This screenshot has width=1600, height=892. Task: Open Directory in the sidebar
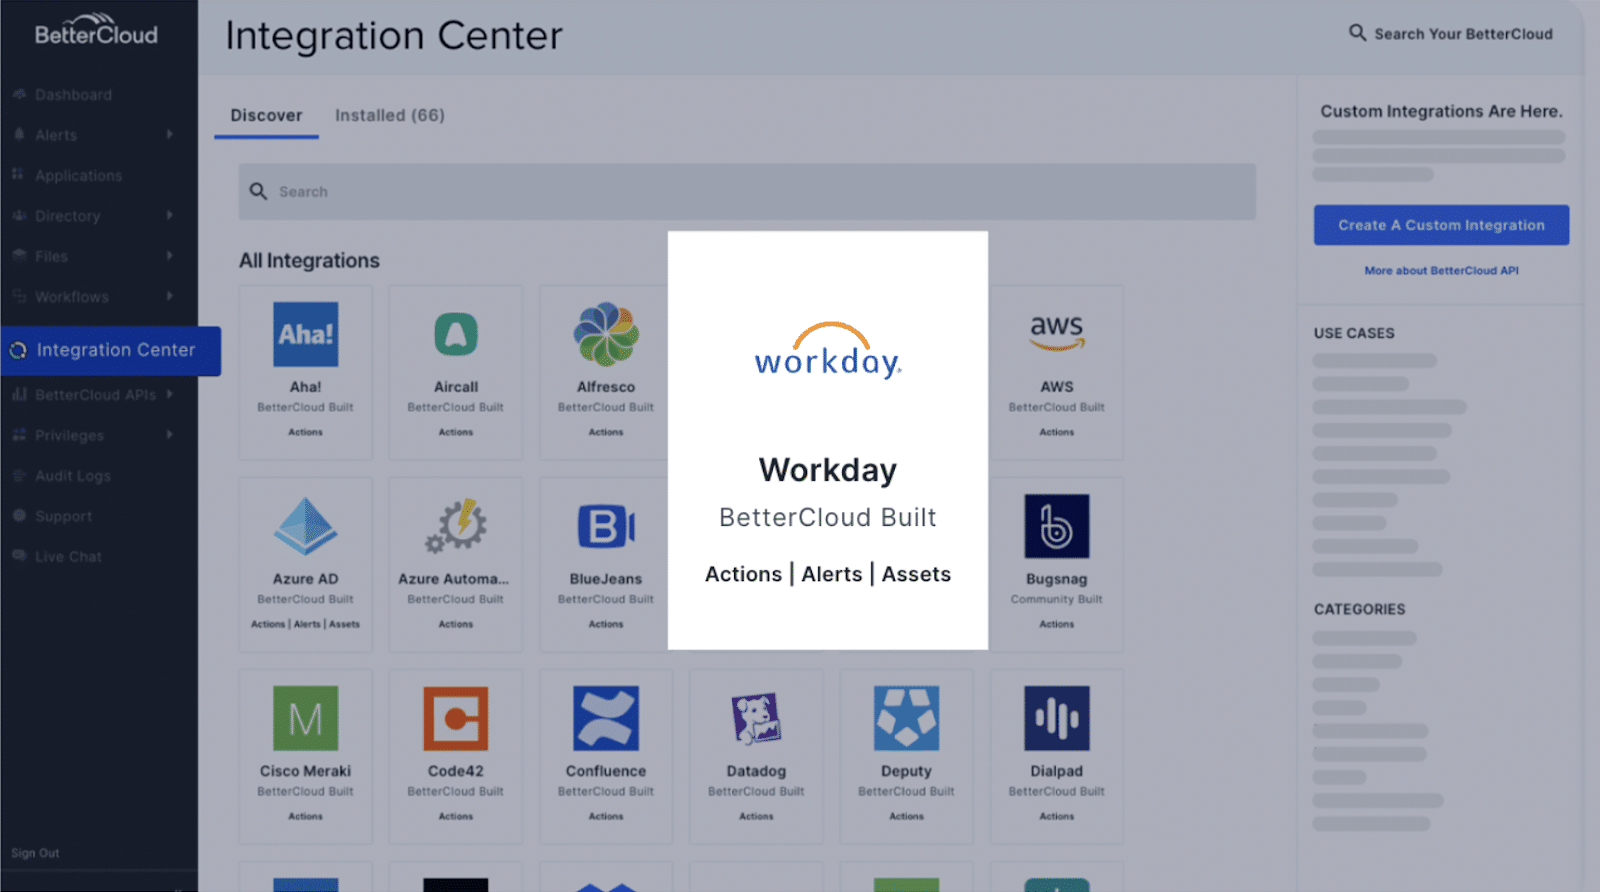67,216
